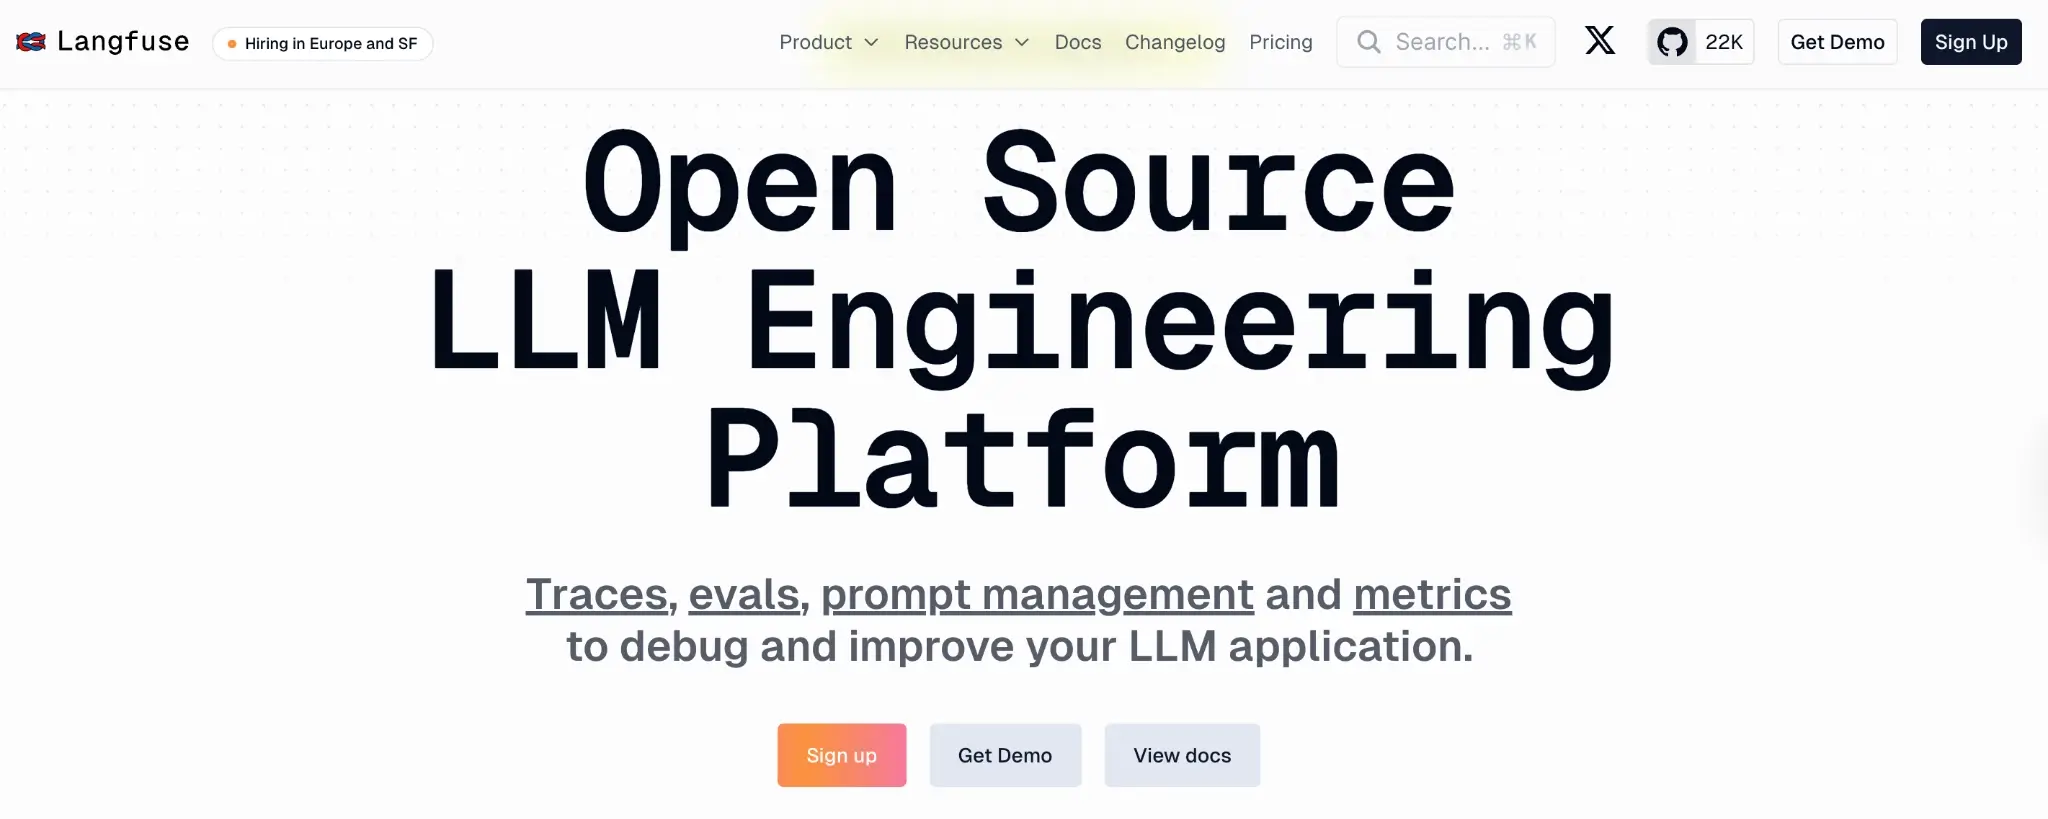Follow the prompt management link
Screen dimensions: 2048x819
tap(1037, 595)
